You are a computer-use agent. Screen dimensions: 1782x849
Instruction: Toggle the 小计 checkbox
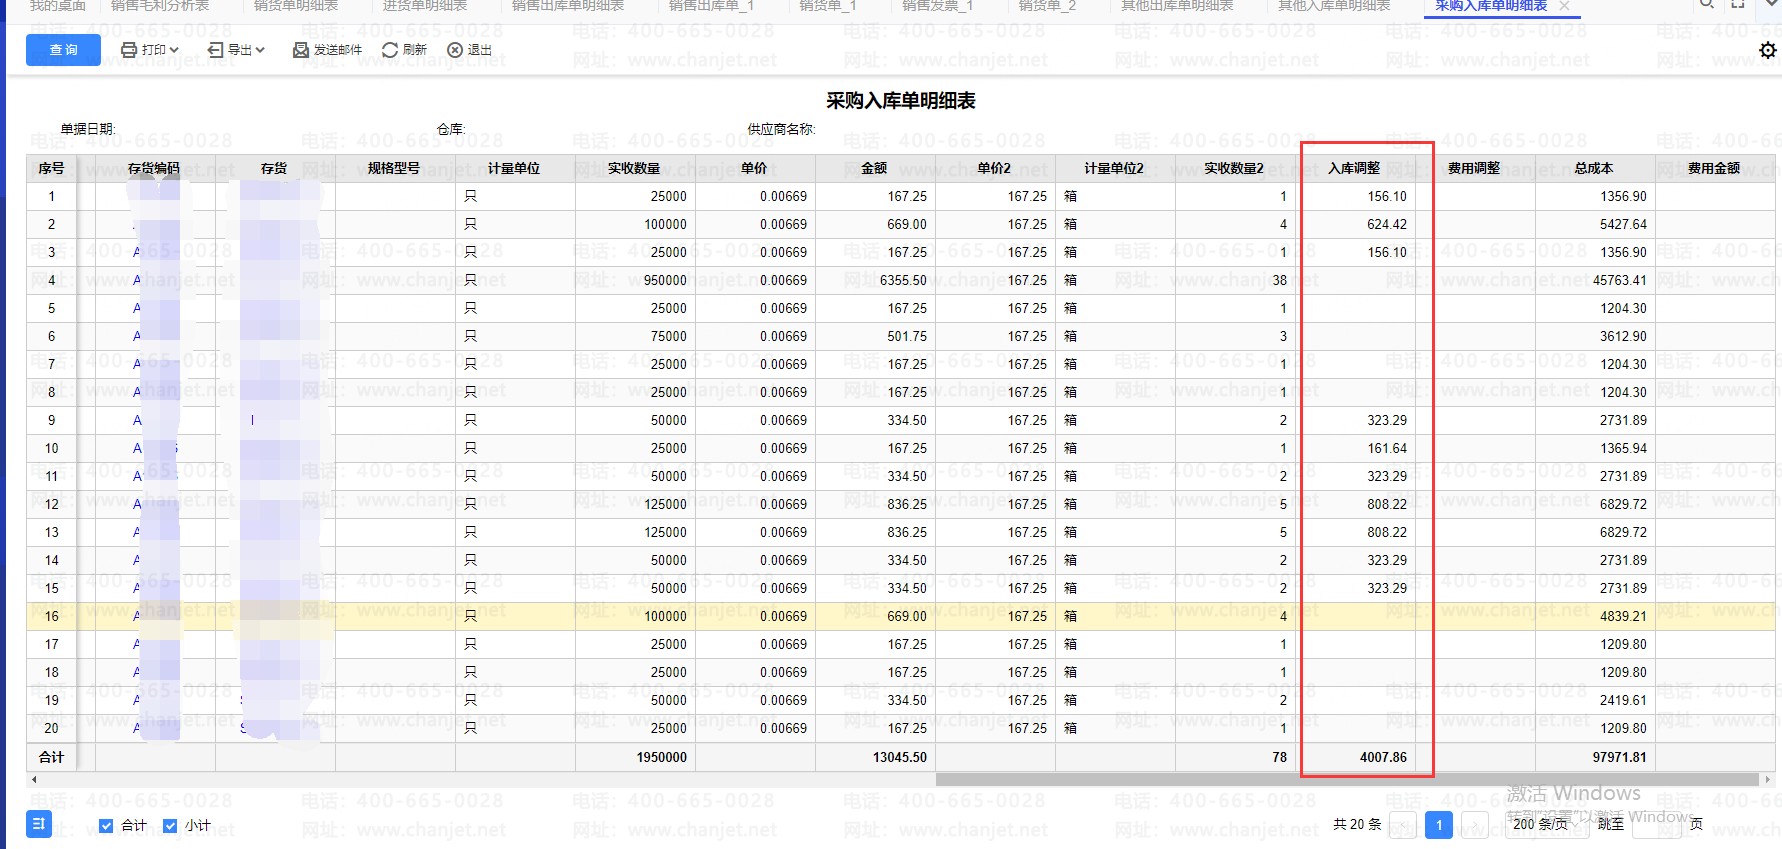(170, 826)
